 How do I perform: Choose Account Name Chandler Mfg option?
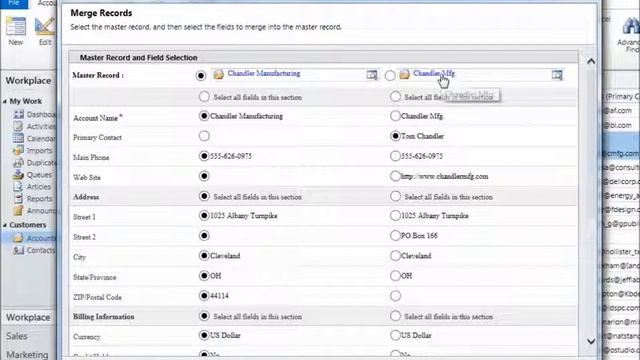[x=395, y=116]
